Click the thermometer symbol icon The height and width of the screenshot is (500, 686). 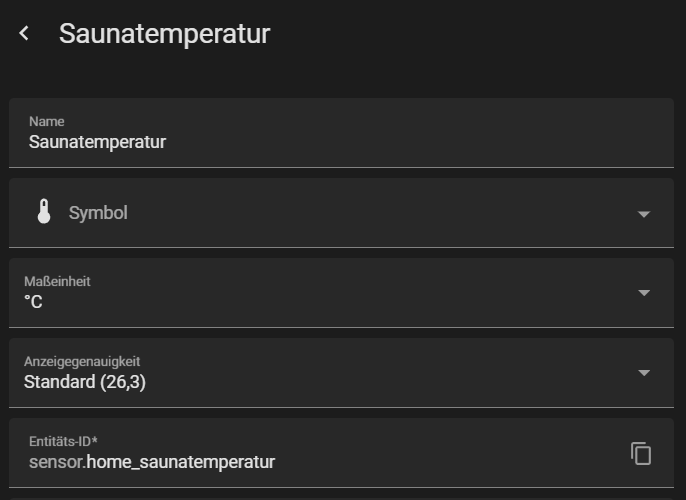coord(42,212)
